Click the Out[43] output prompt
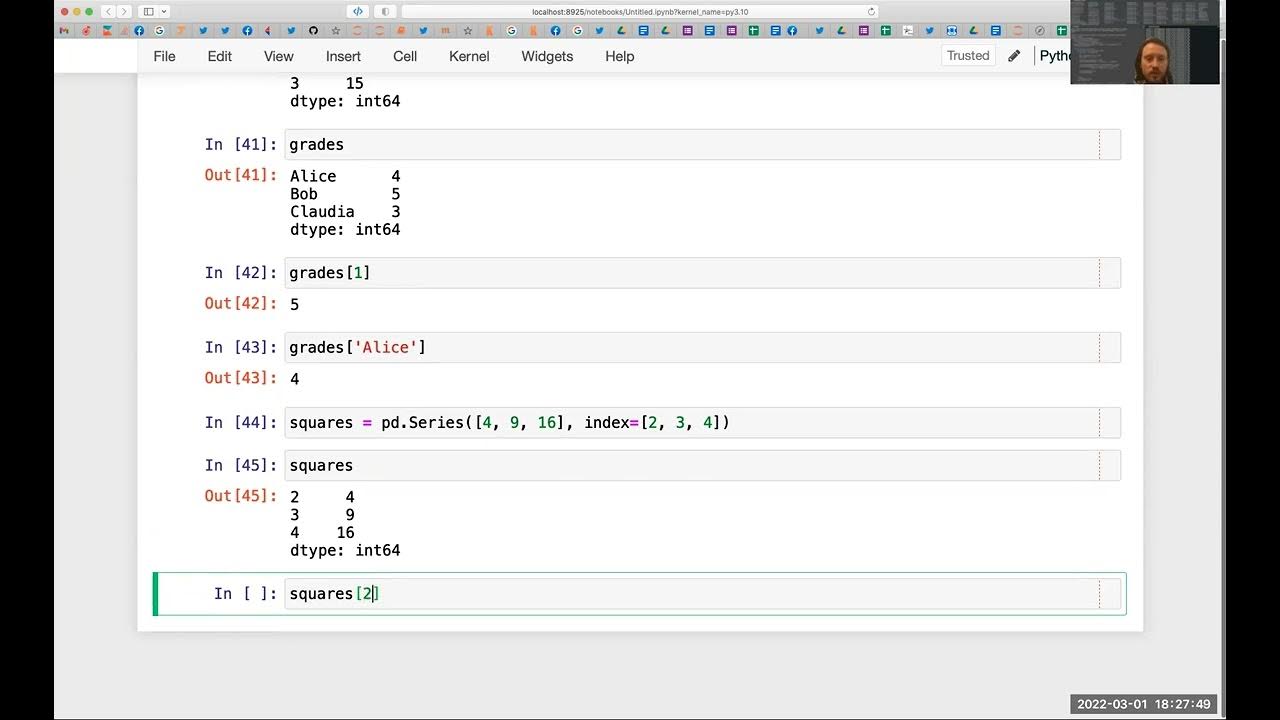Image resolution: width=1280 pixels, height=720 pixels. tap(241, 378)
